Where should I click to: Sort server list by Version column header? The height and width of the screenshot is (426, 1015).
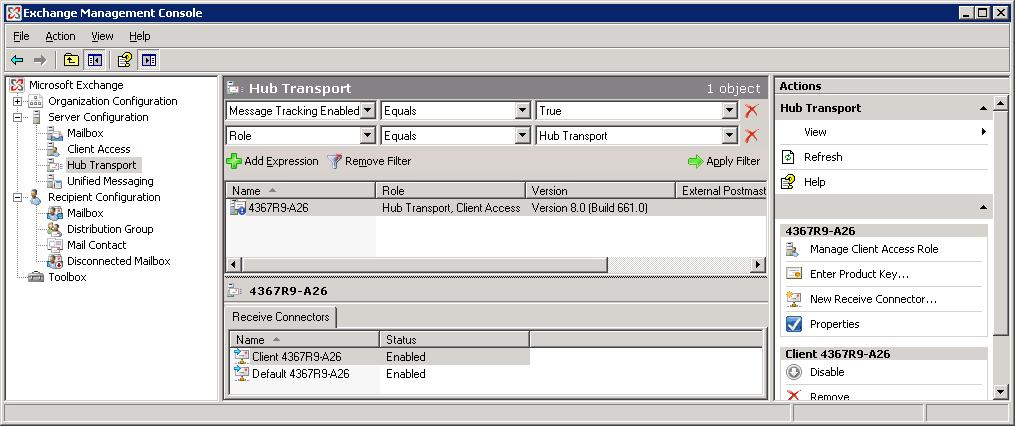(600, 191)
